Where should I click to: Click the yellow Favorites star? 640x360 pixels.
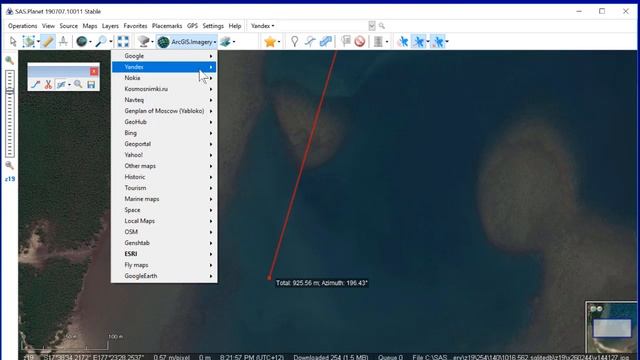pyautogui.click(x=270, y=41)
